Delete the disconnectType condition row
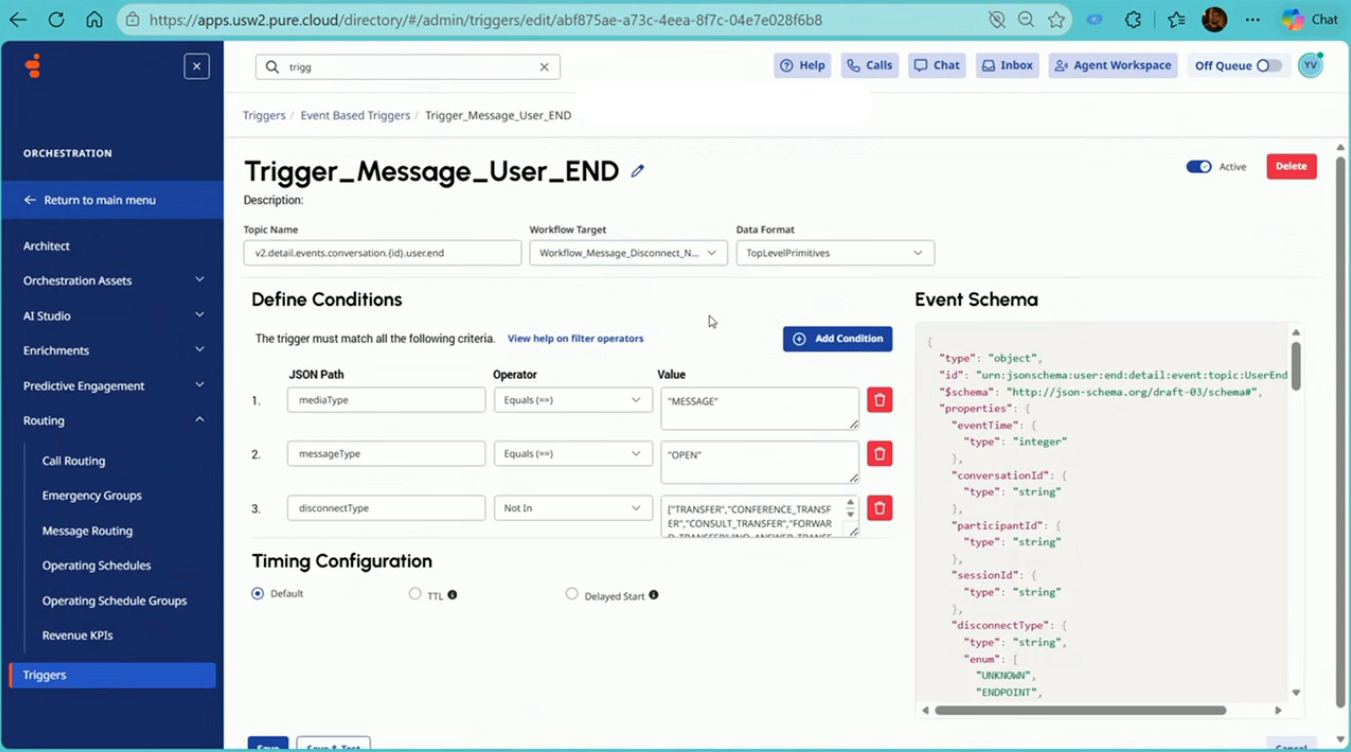 click(x=879, y=508)
